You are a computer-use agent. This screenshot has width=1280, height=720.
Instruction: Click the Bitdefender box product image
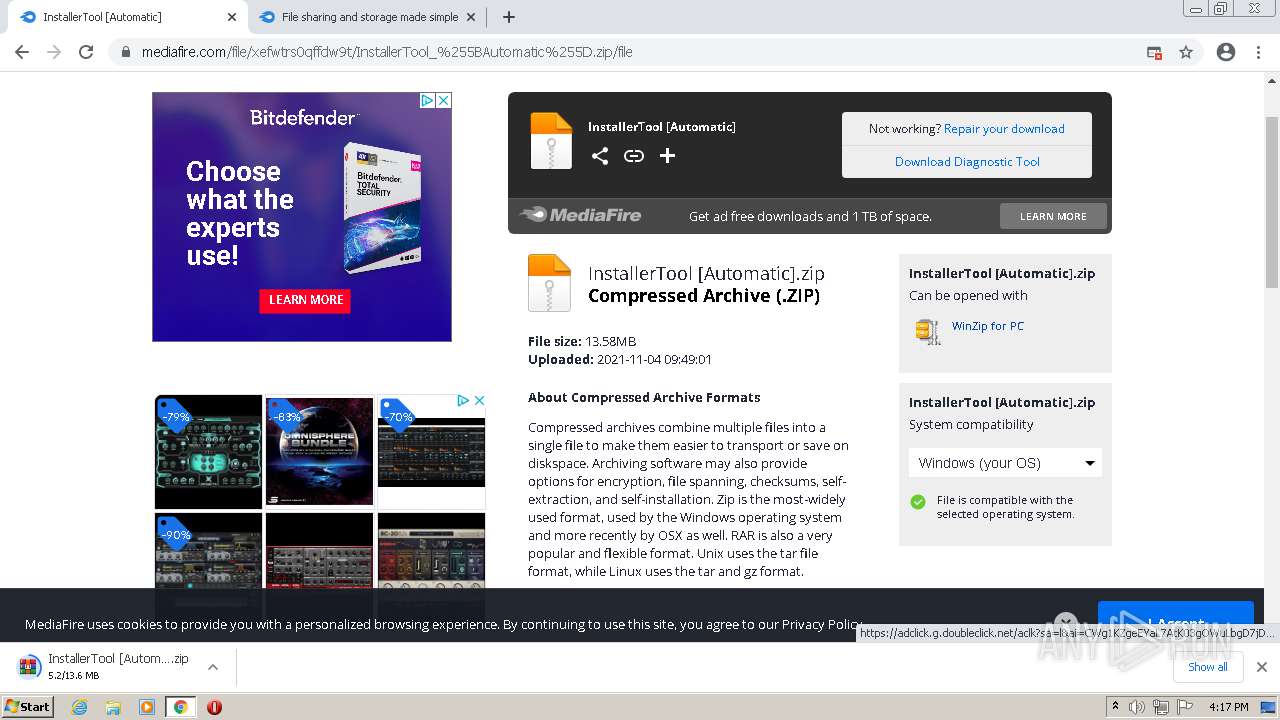click(x=383, y=207)
